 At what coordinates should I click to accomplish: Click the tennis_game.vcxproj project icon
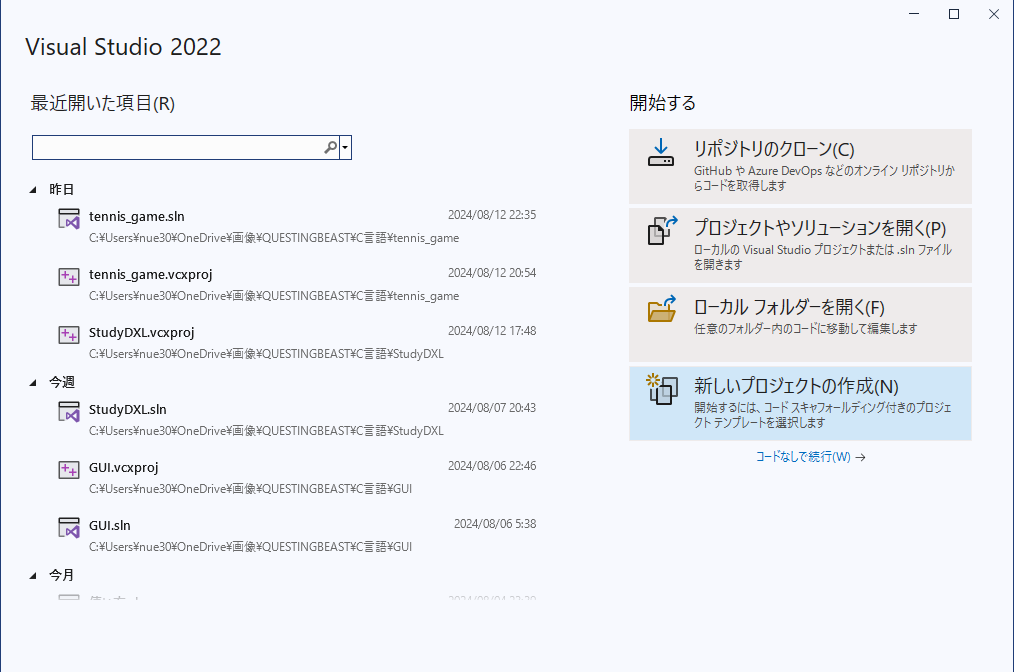[69, 278]
